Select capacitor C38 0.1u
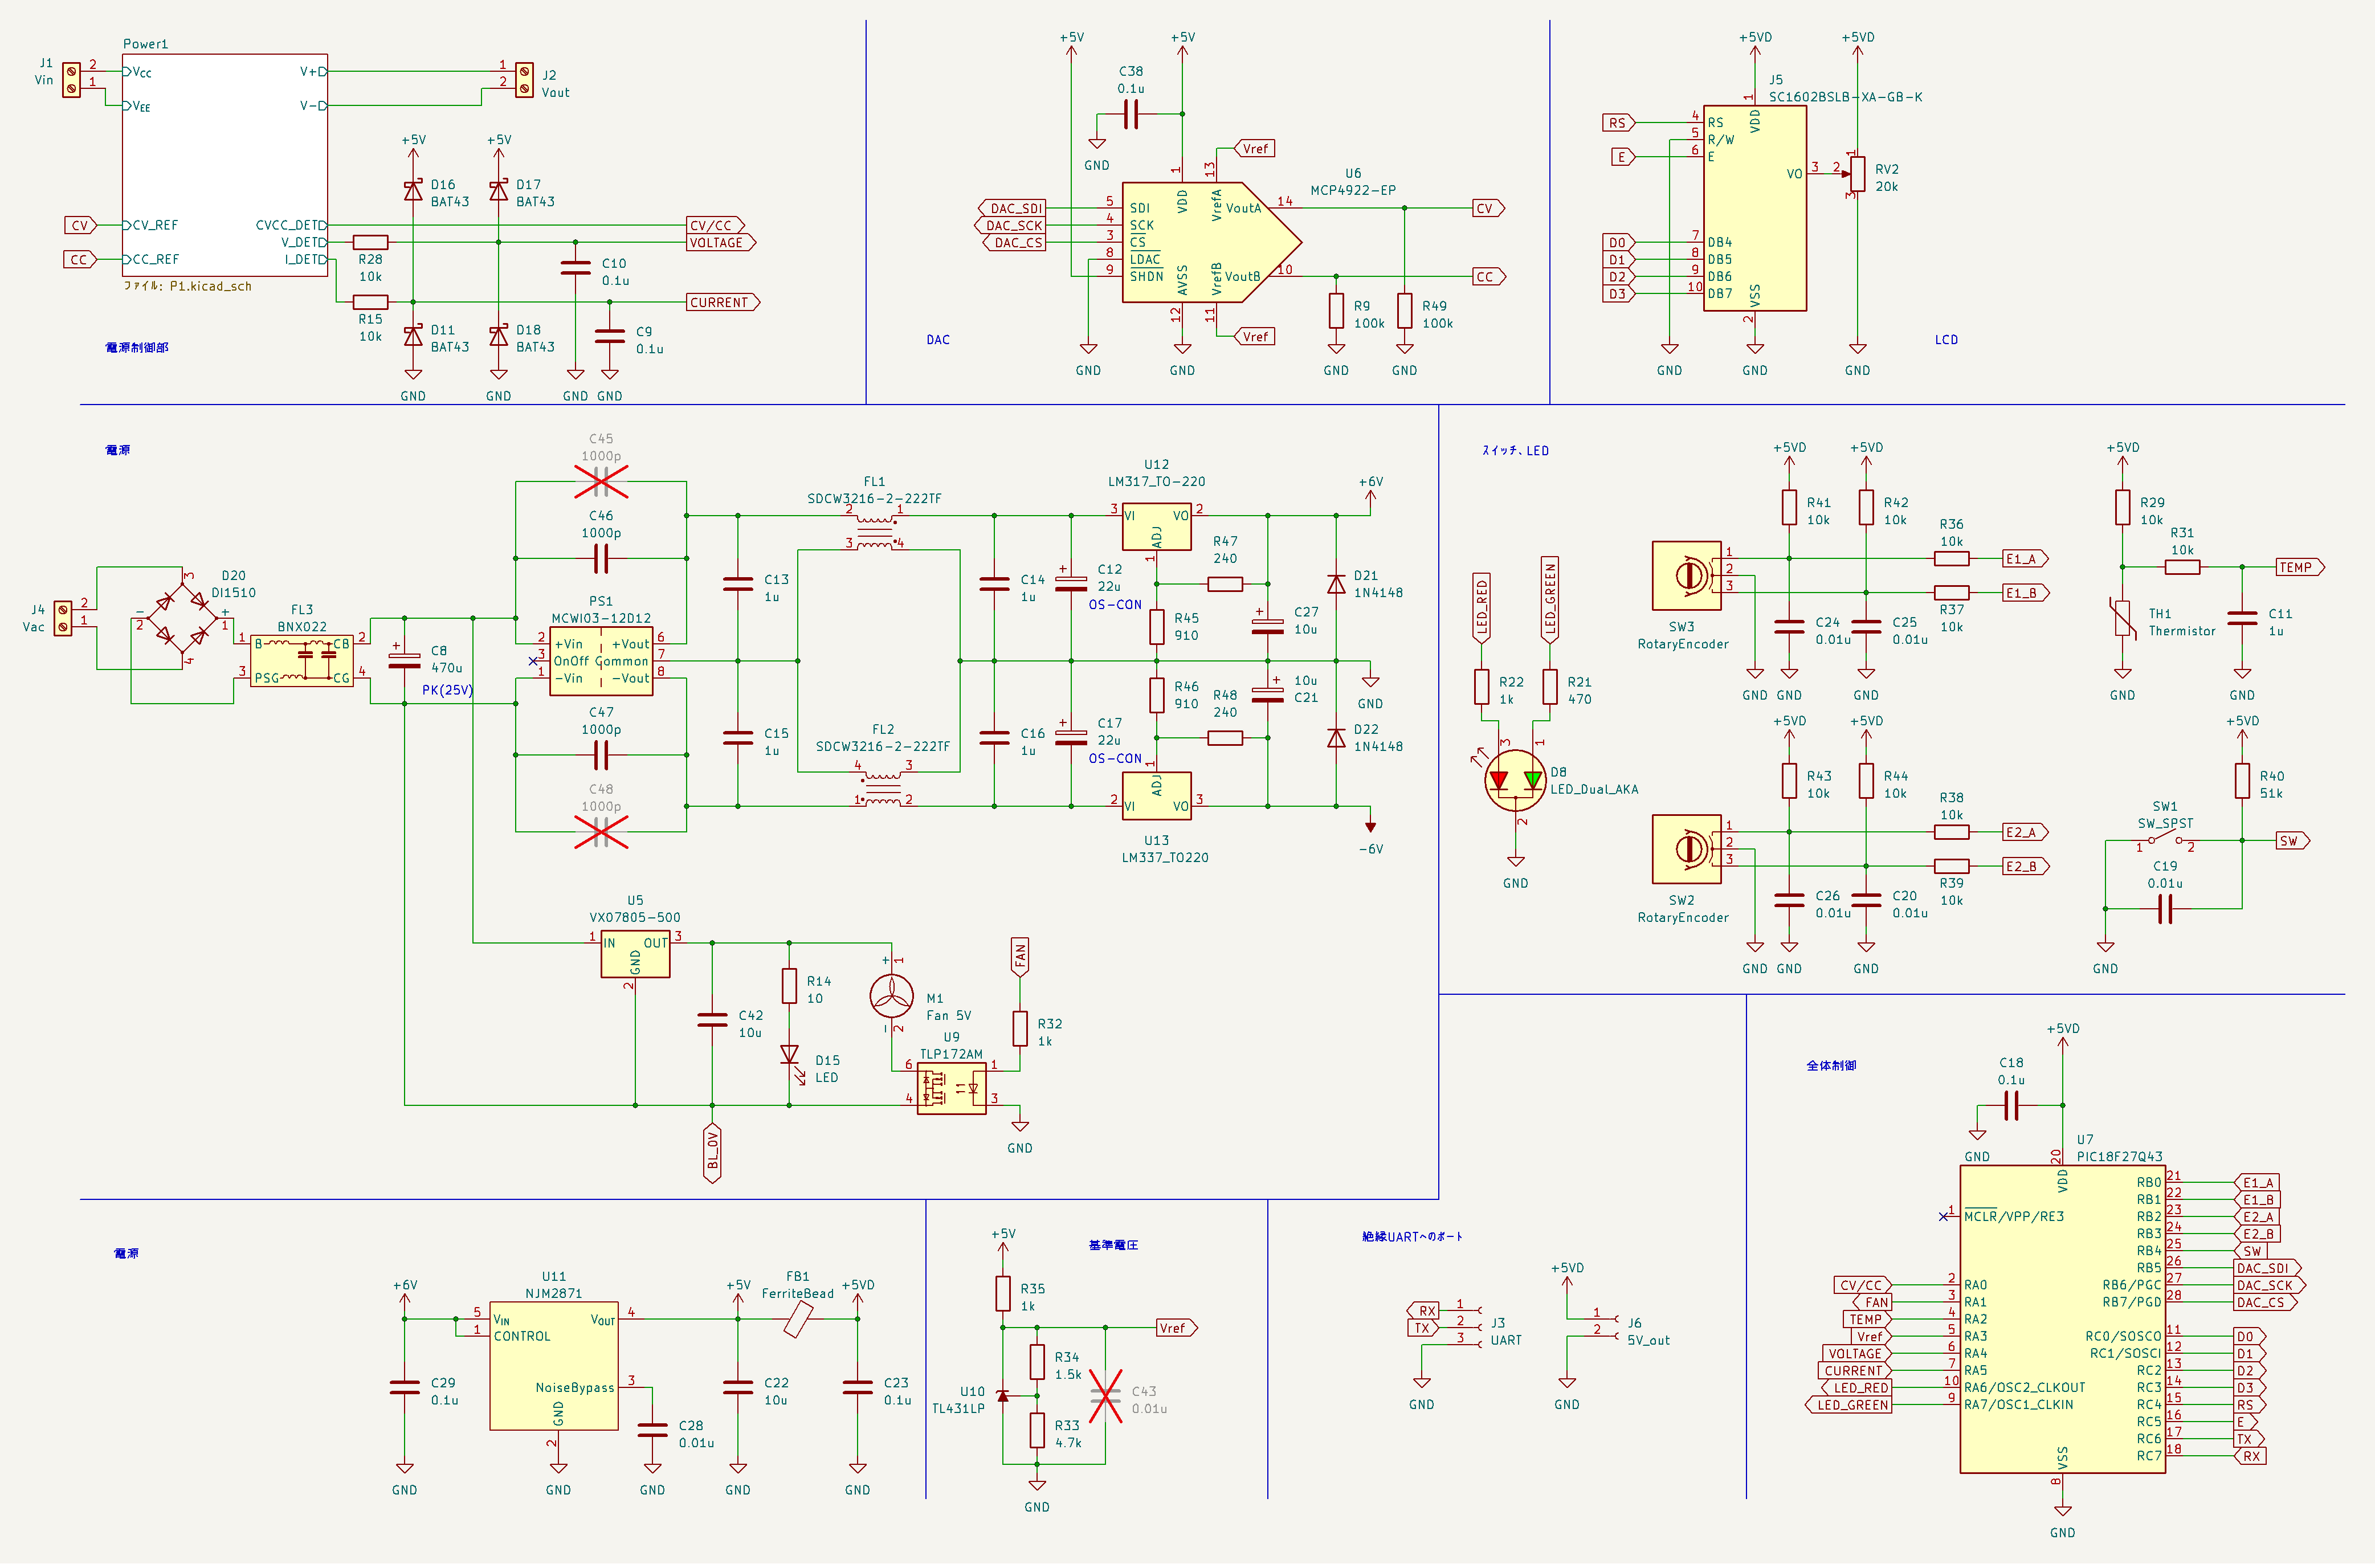The image size is (2375, 1568). coord(1131,115)
